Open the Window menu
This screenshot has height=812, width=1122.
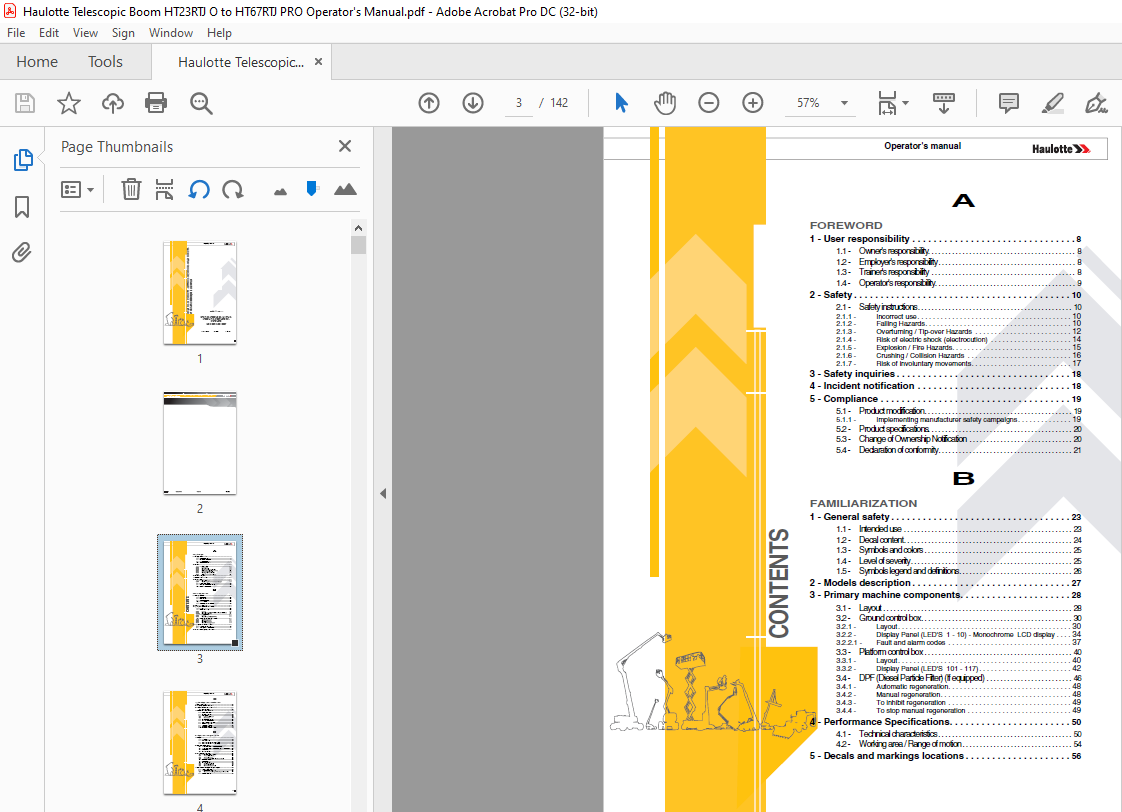click(x=170, y=33)
